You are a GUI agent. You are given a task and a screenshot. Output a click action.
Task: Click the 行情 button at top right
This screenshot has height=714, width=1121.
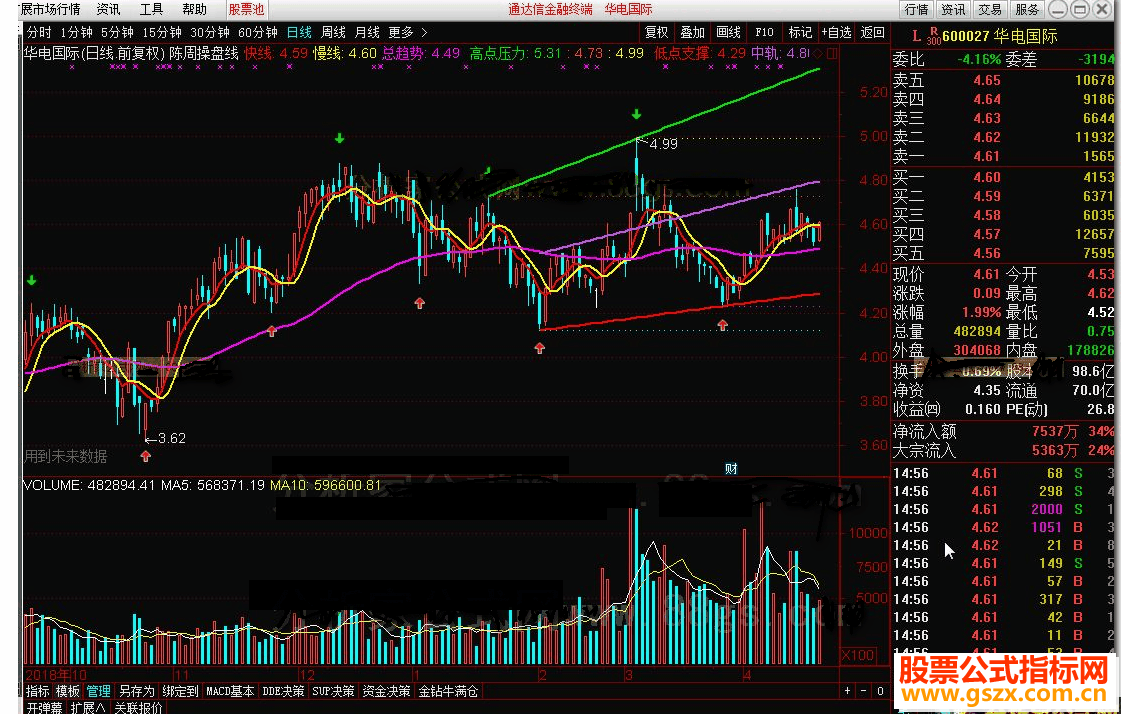coord(917,9)
